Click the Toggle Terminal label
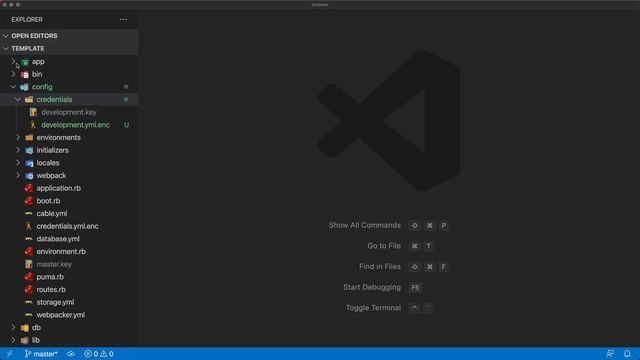The image size is (640, 360). [373, 308]
